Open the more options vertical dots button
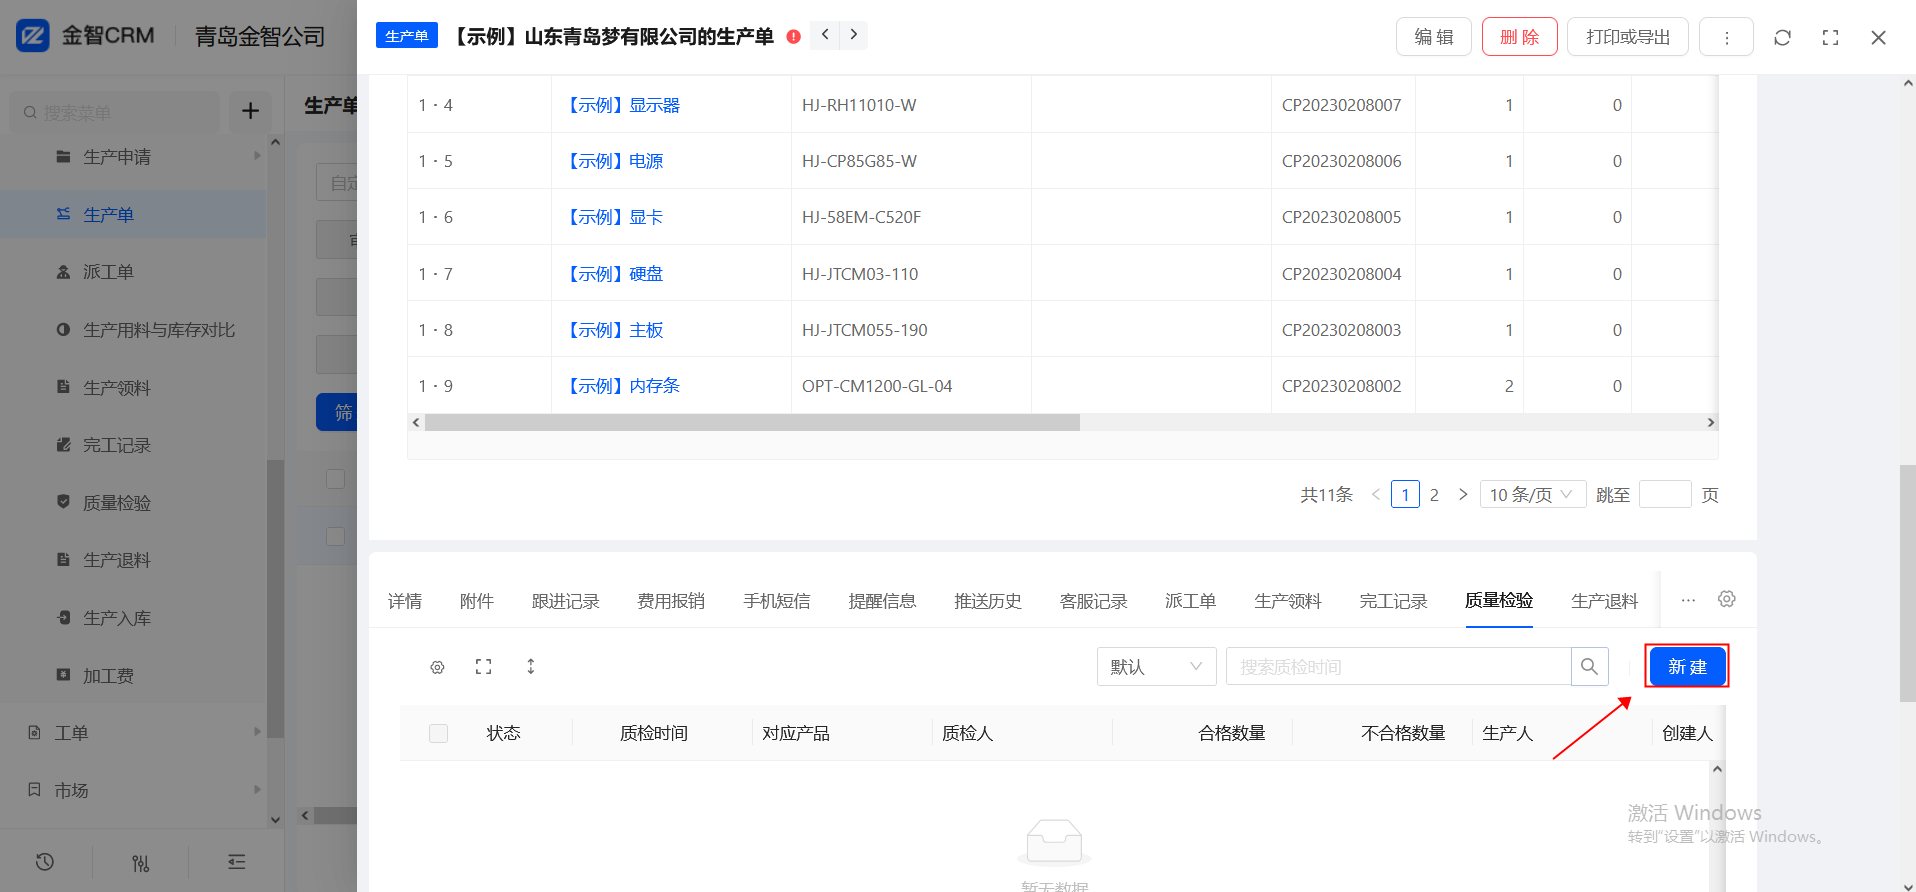1916x892 pixels. 1726,37
